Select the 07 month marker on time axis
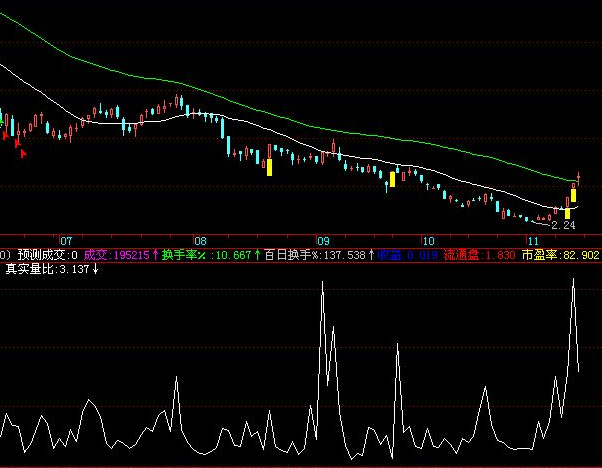The height and width of the screenshot is (468, 602). 66,241
